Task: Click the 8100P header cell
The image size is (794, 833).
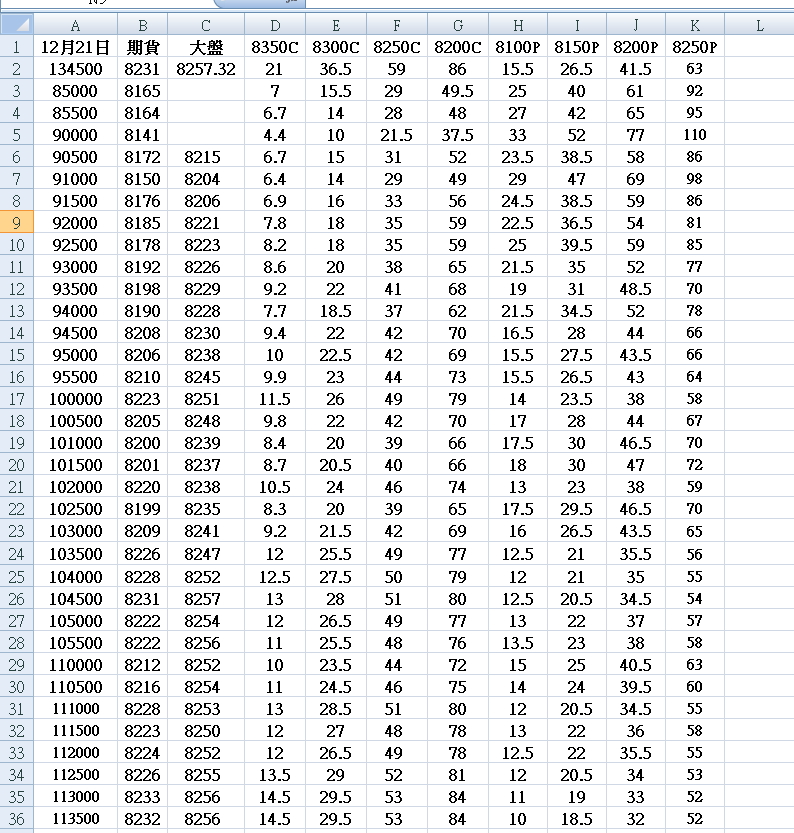Action: tap(518, 47)
